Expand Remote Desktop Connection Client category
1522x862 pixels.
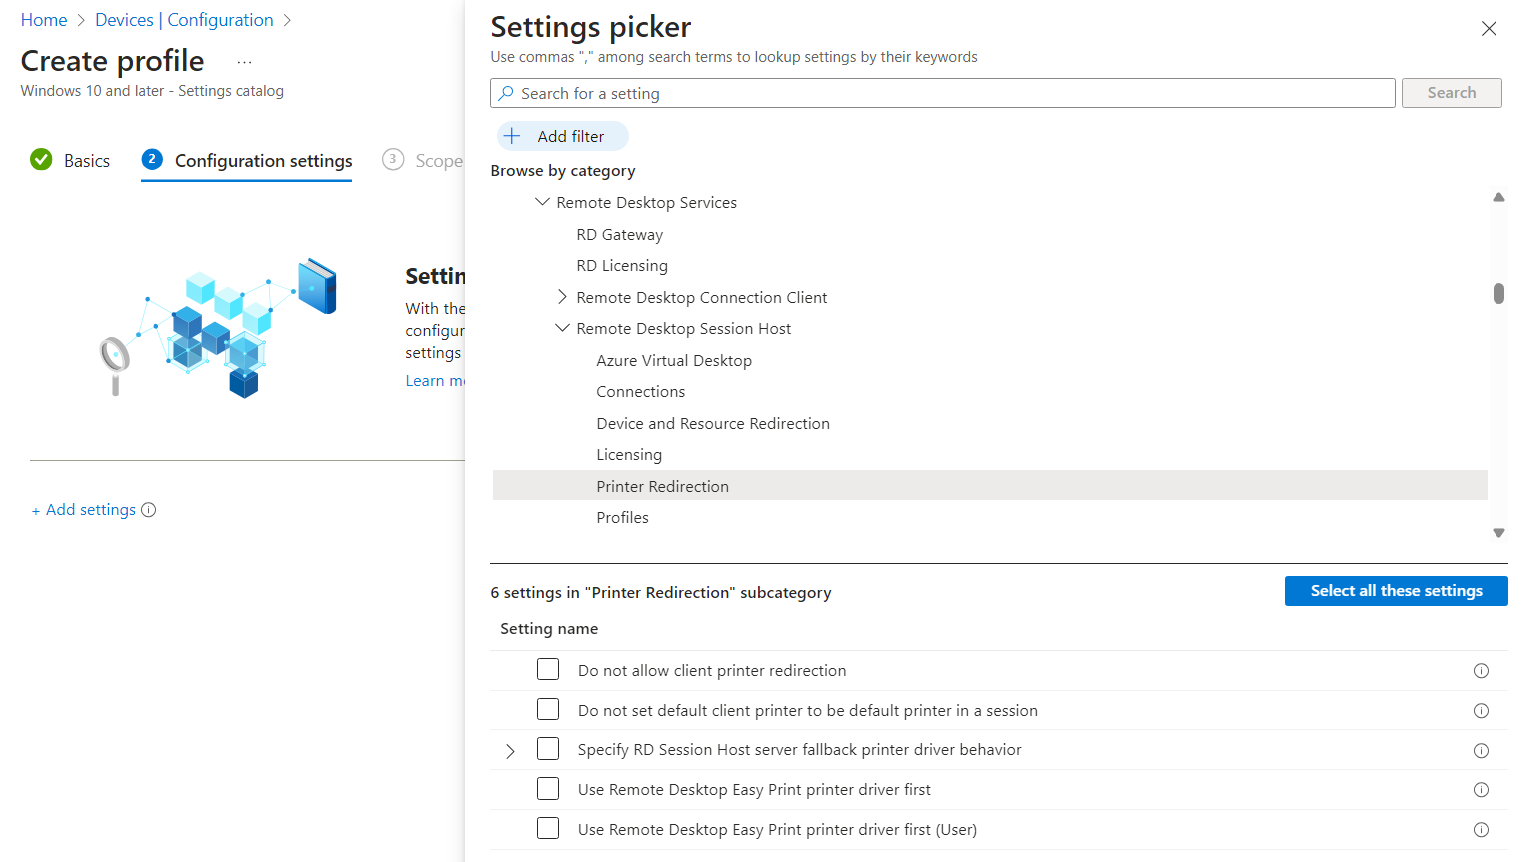pyautogui.click(x=562, y=297)
